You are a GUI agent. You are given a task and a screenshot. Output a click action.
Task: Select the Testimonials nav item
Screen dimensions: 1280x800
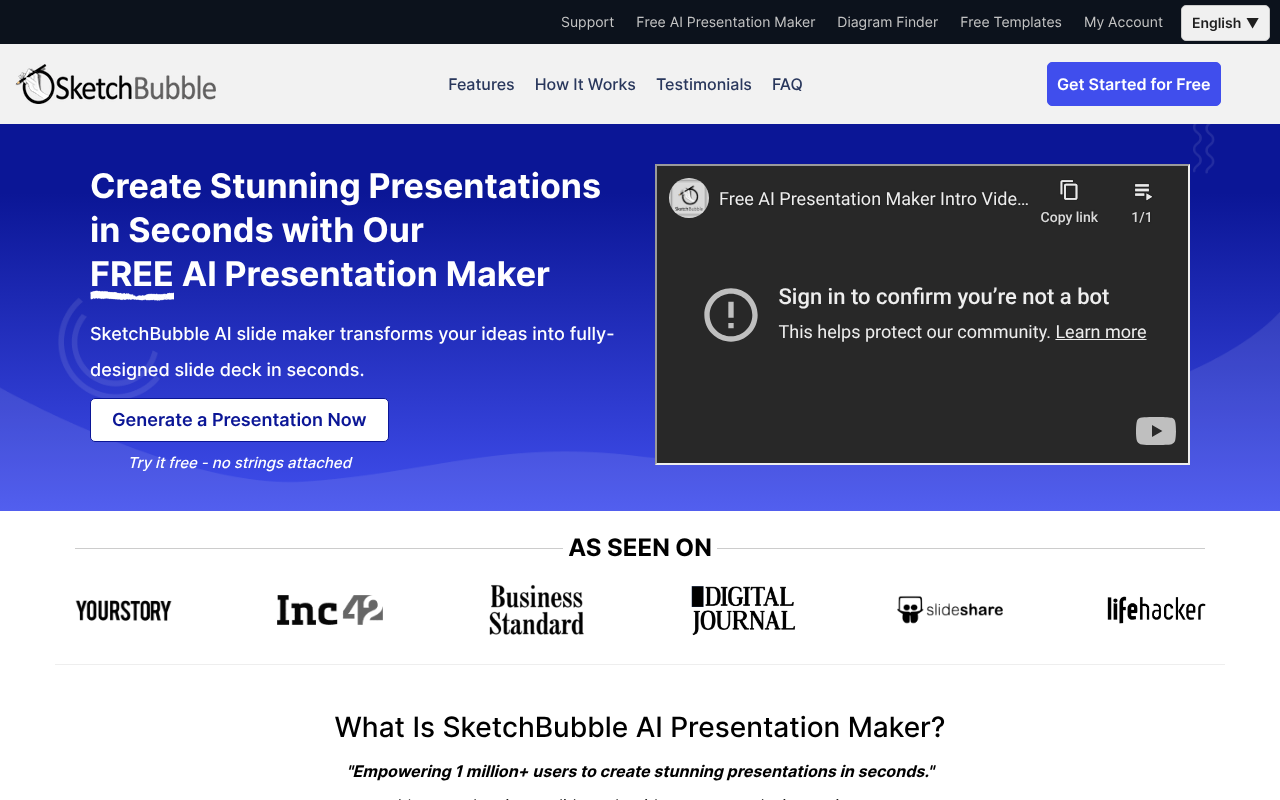[704, 84]
